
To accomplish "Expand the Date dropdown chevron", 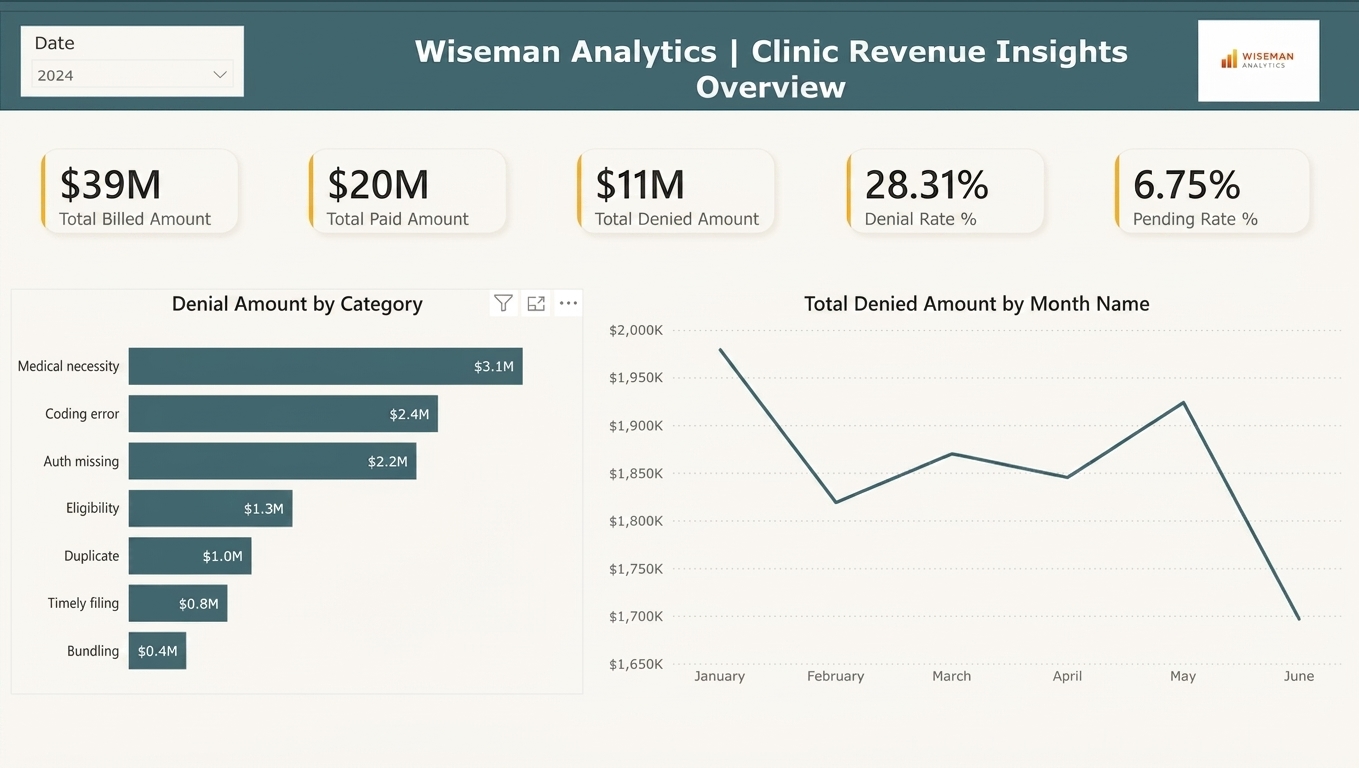I will click(220, 75).
